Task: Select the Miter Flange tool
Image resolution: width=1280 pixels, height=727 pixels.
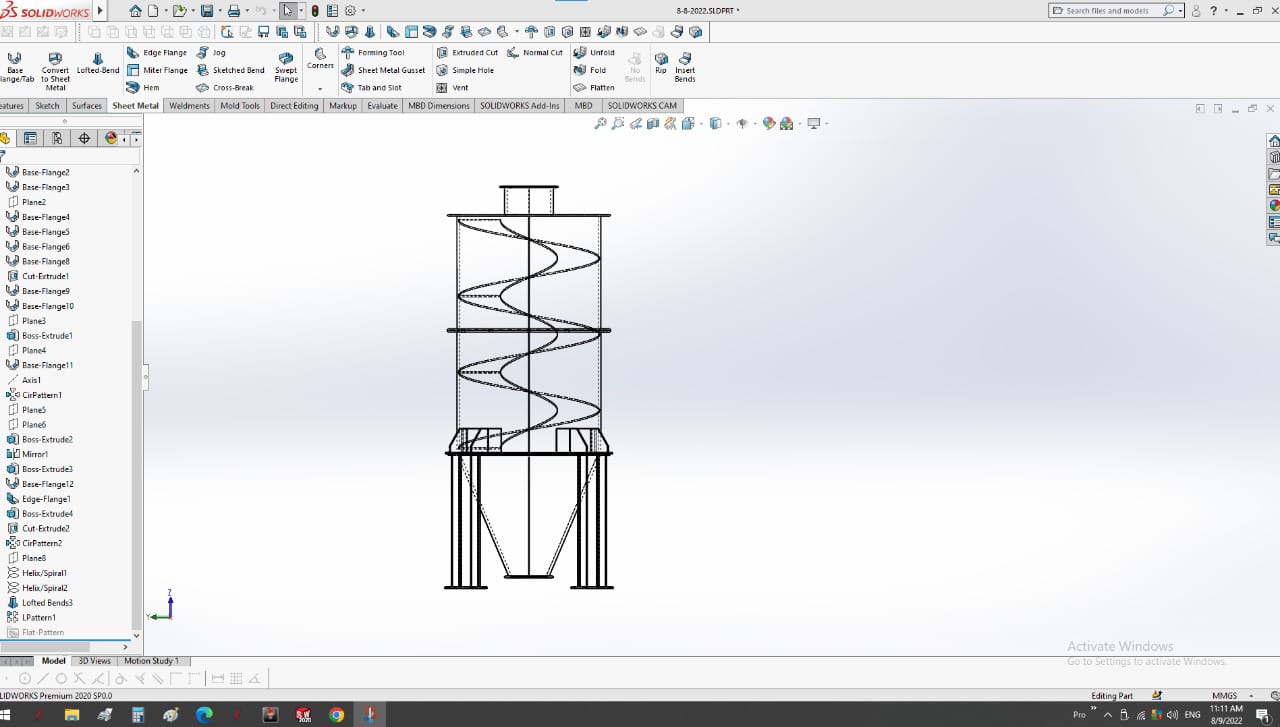Action: (157, 71)
